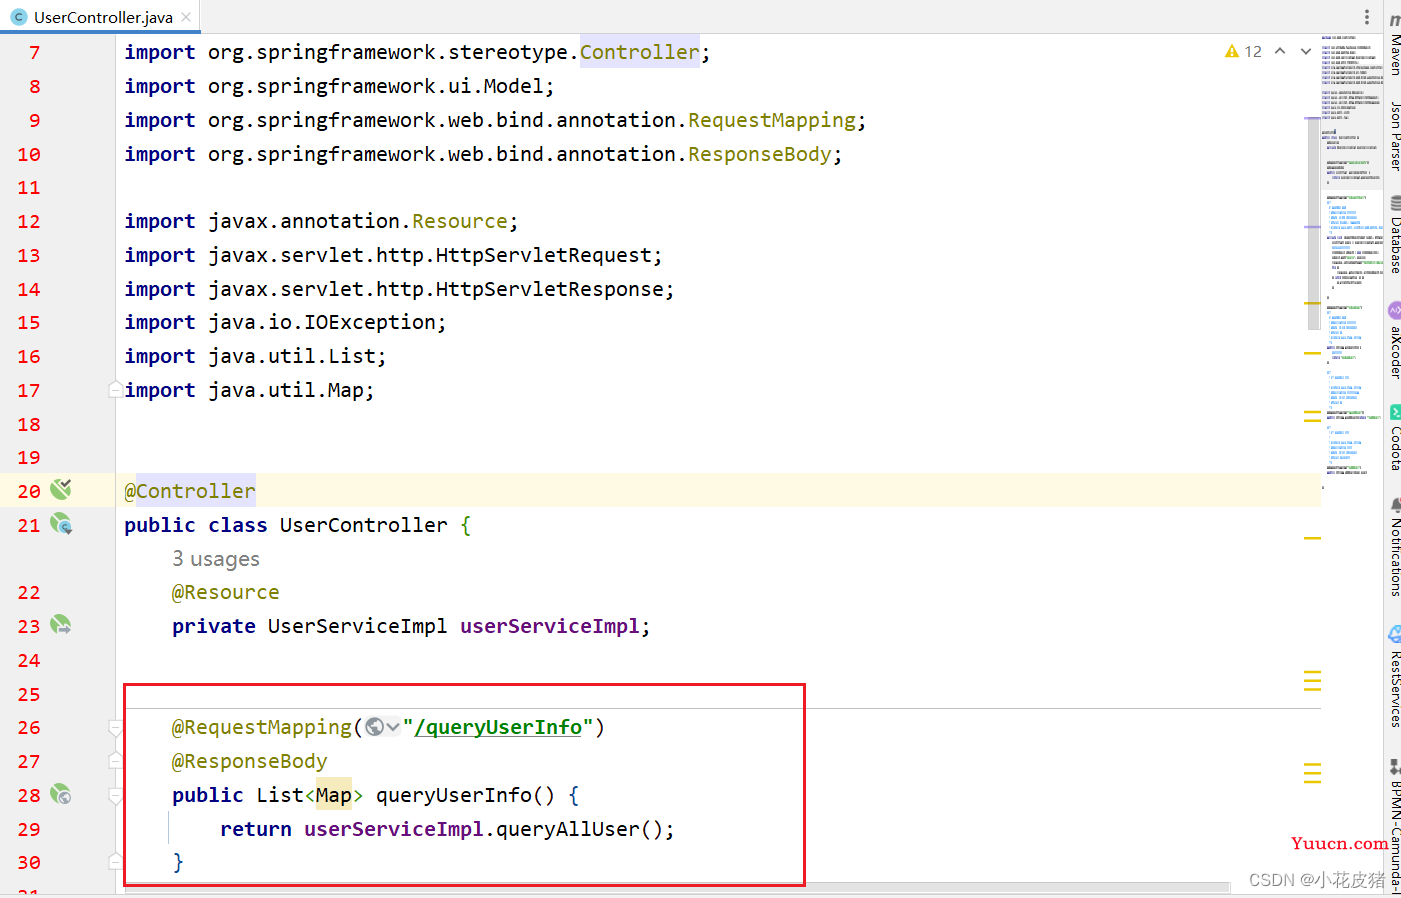The width and height of the screenshot is (1401, 898).
Task: Click the UserController class name
Action: (364, 525)
